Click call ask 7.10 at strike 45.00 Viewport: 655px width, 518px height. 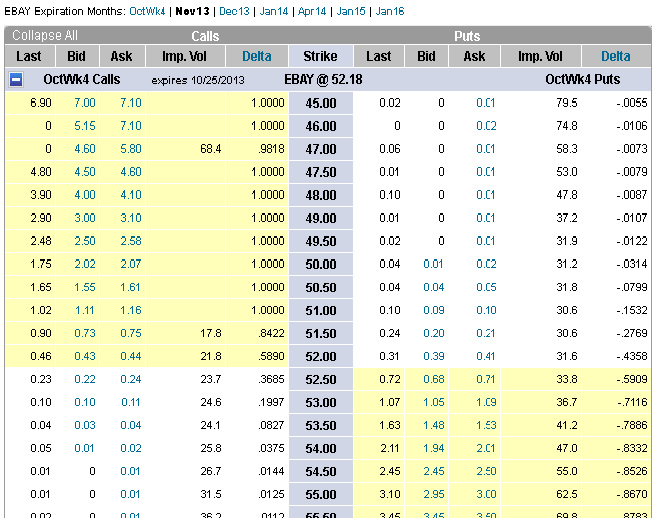click(131, 103)
